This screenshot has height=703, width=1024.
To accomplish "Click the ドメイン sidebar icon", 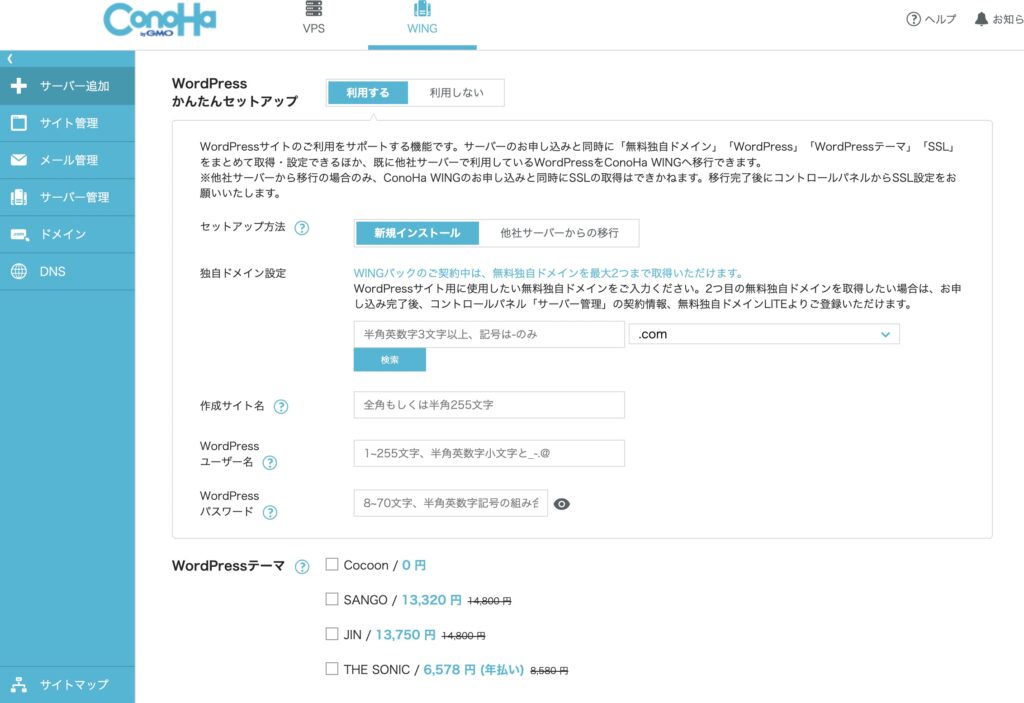I will 20,235.
